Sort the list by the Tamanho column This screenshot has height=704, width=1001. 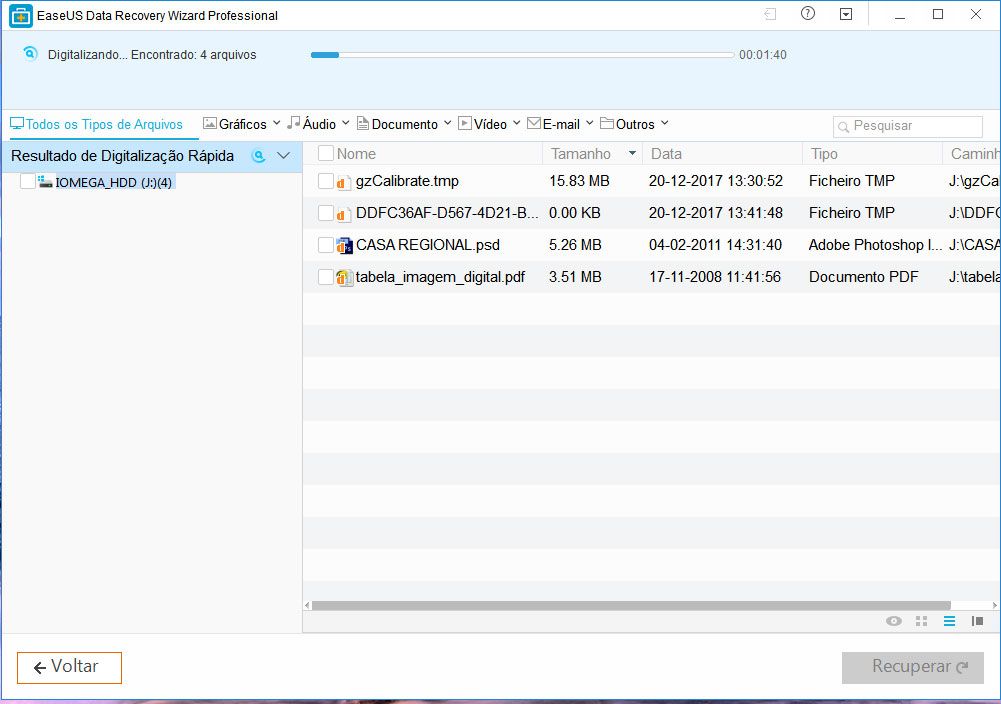[x=581, y=154]
